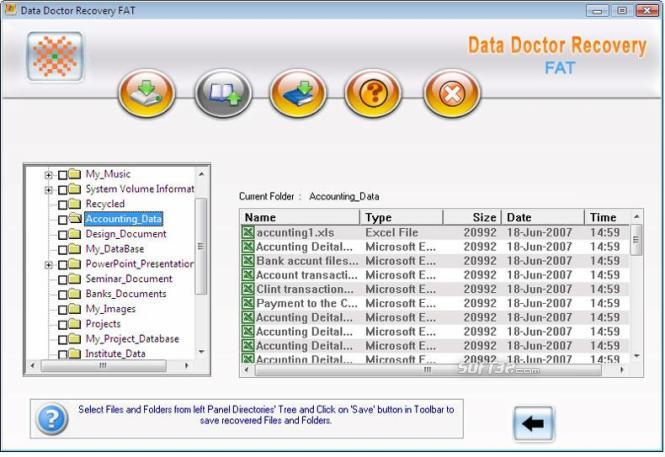665x457 pixels.
Task: Check the PowerPoint_Presentation checkbox
Action: click(62, 265)
